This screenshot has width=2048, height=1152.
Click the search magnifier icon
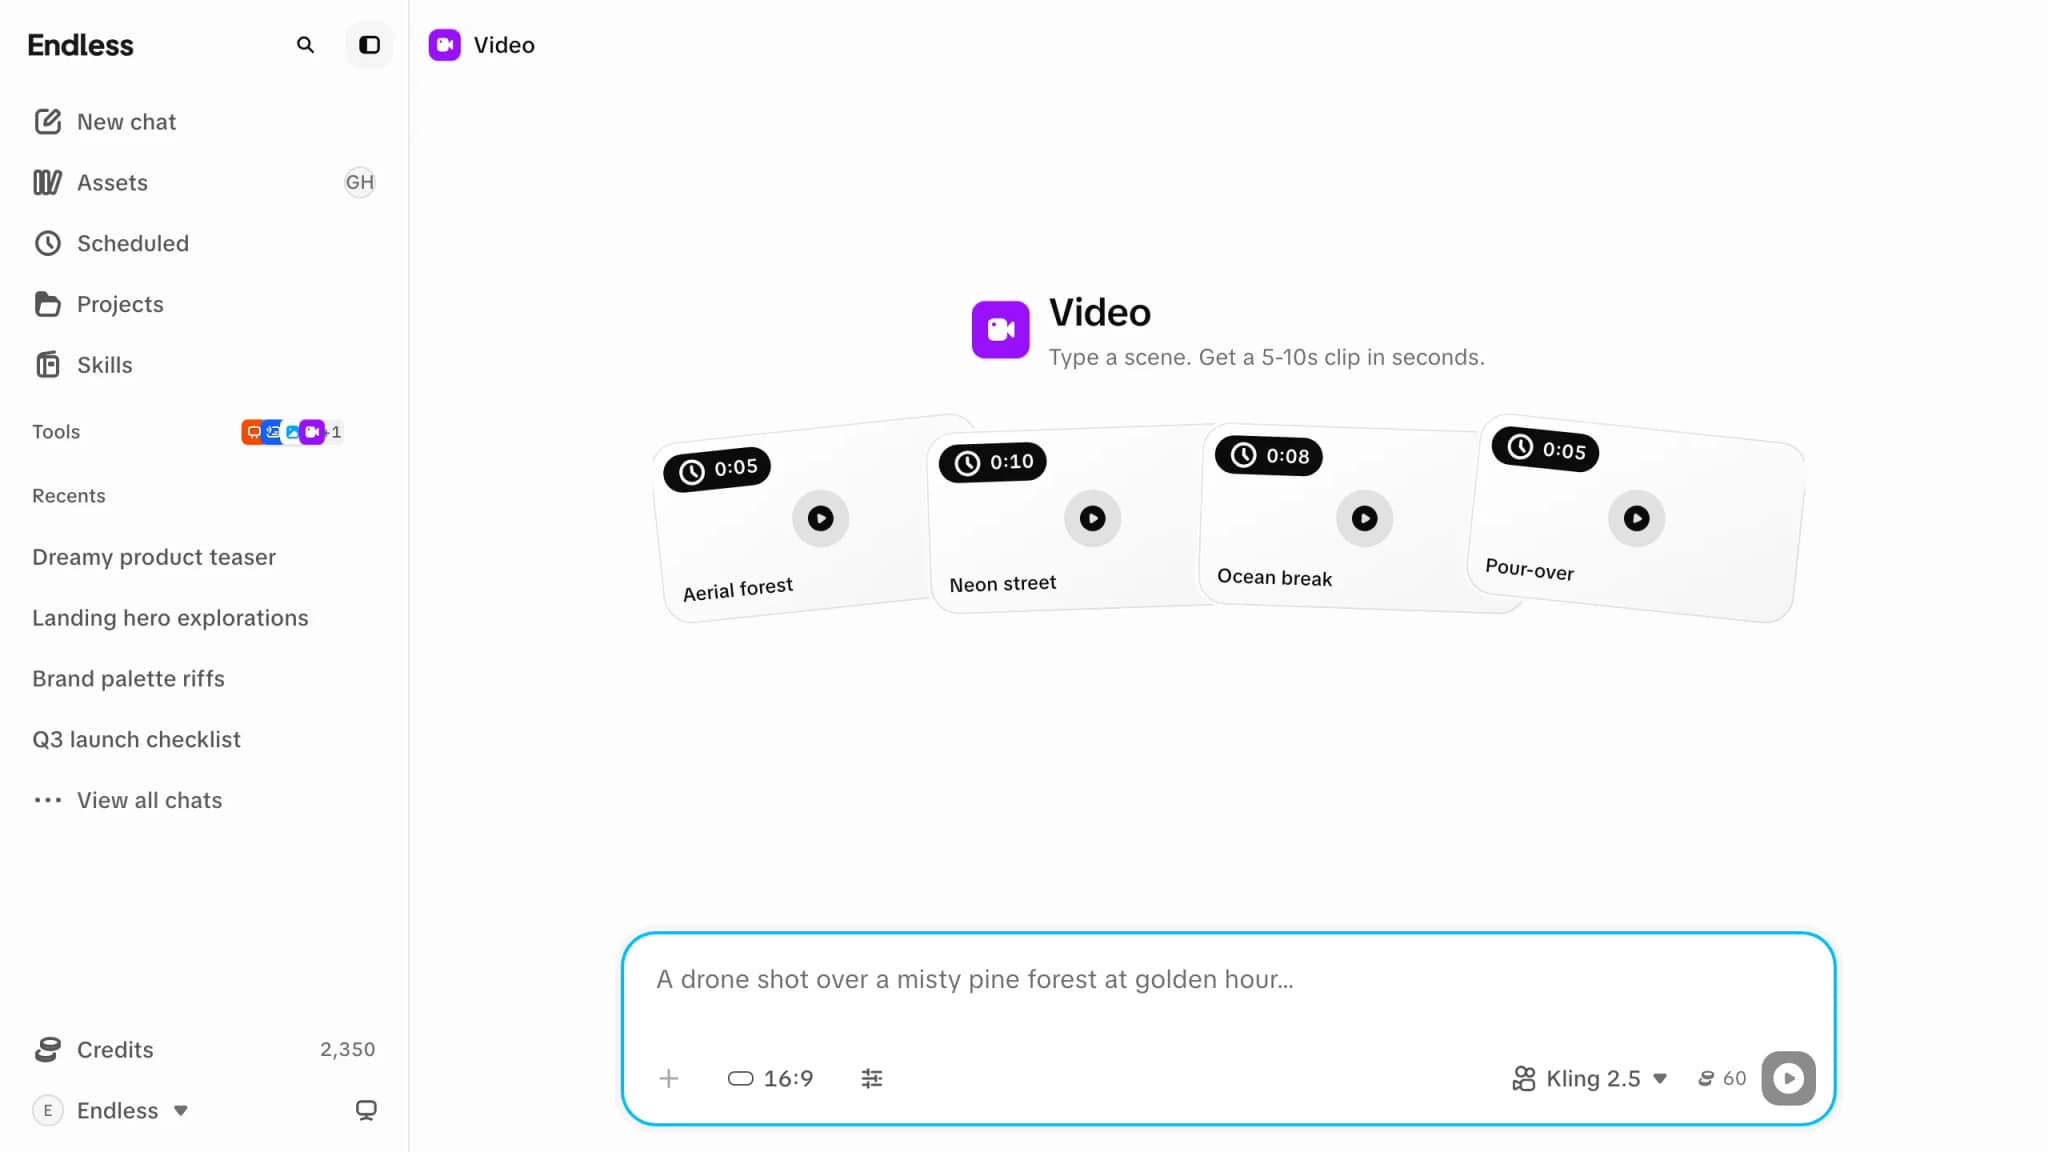click(x=305, y=45)
